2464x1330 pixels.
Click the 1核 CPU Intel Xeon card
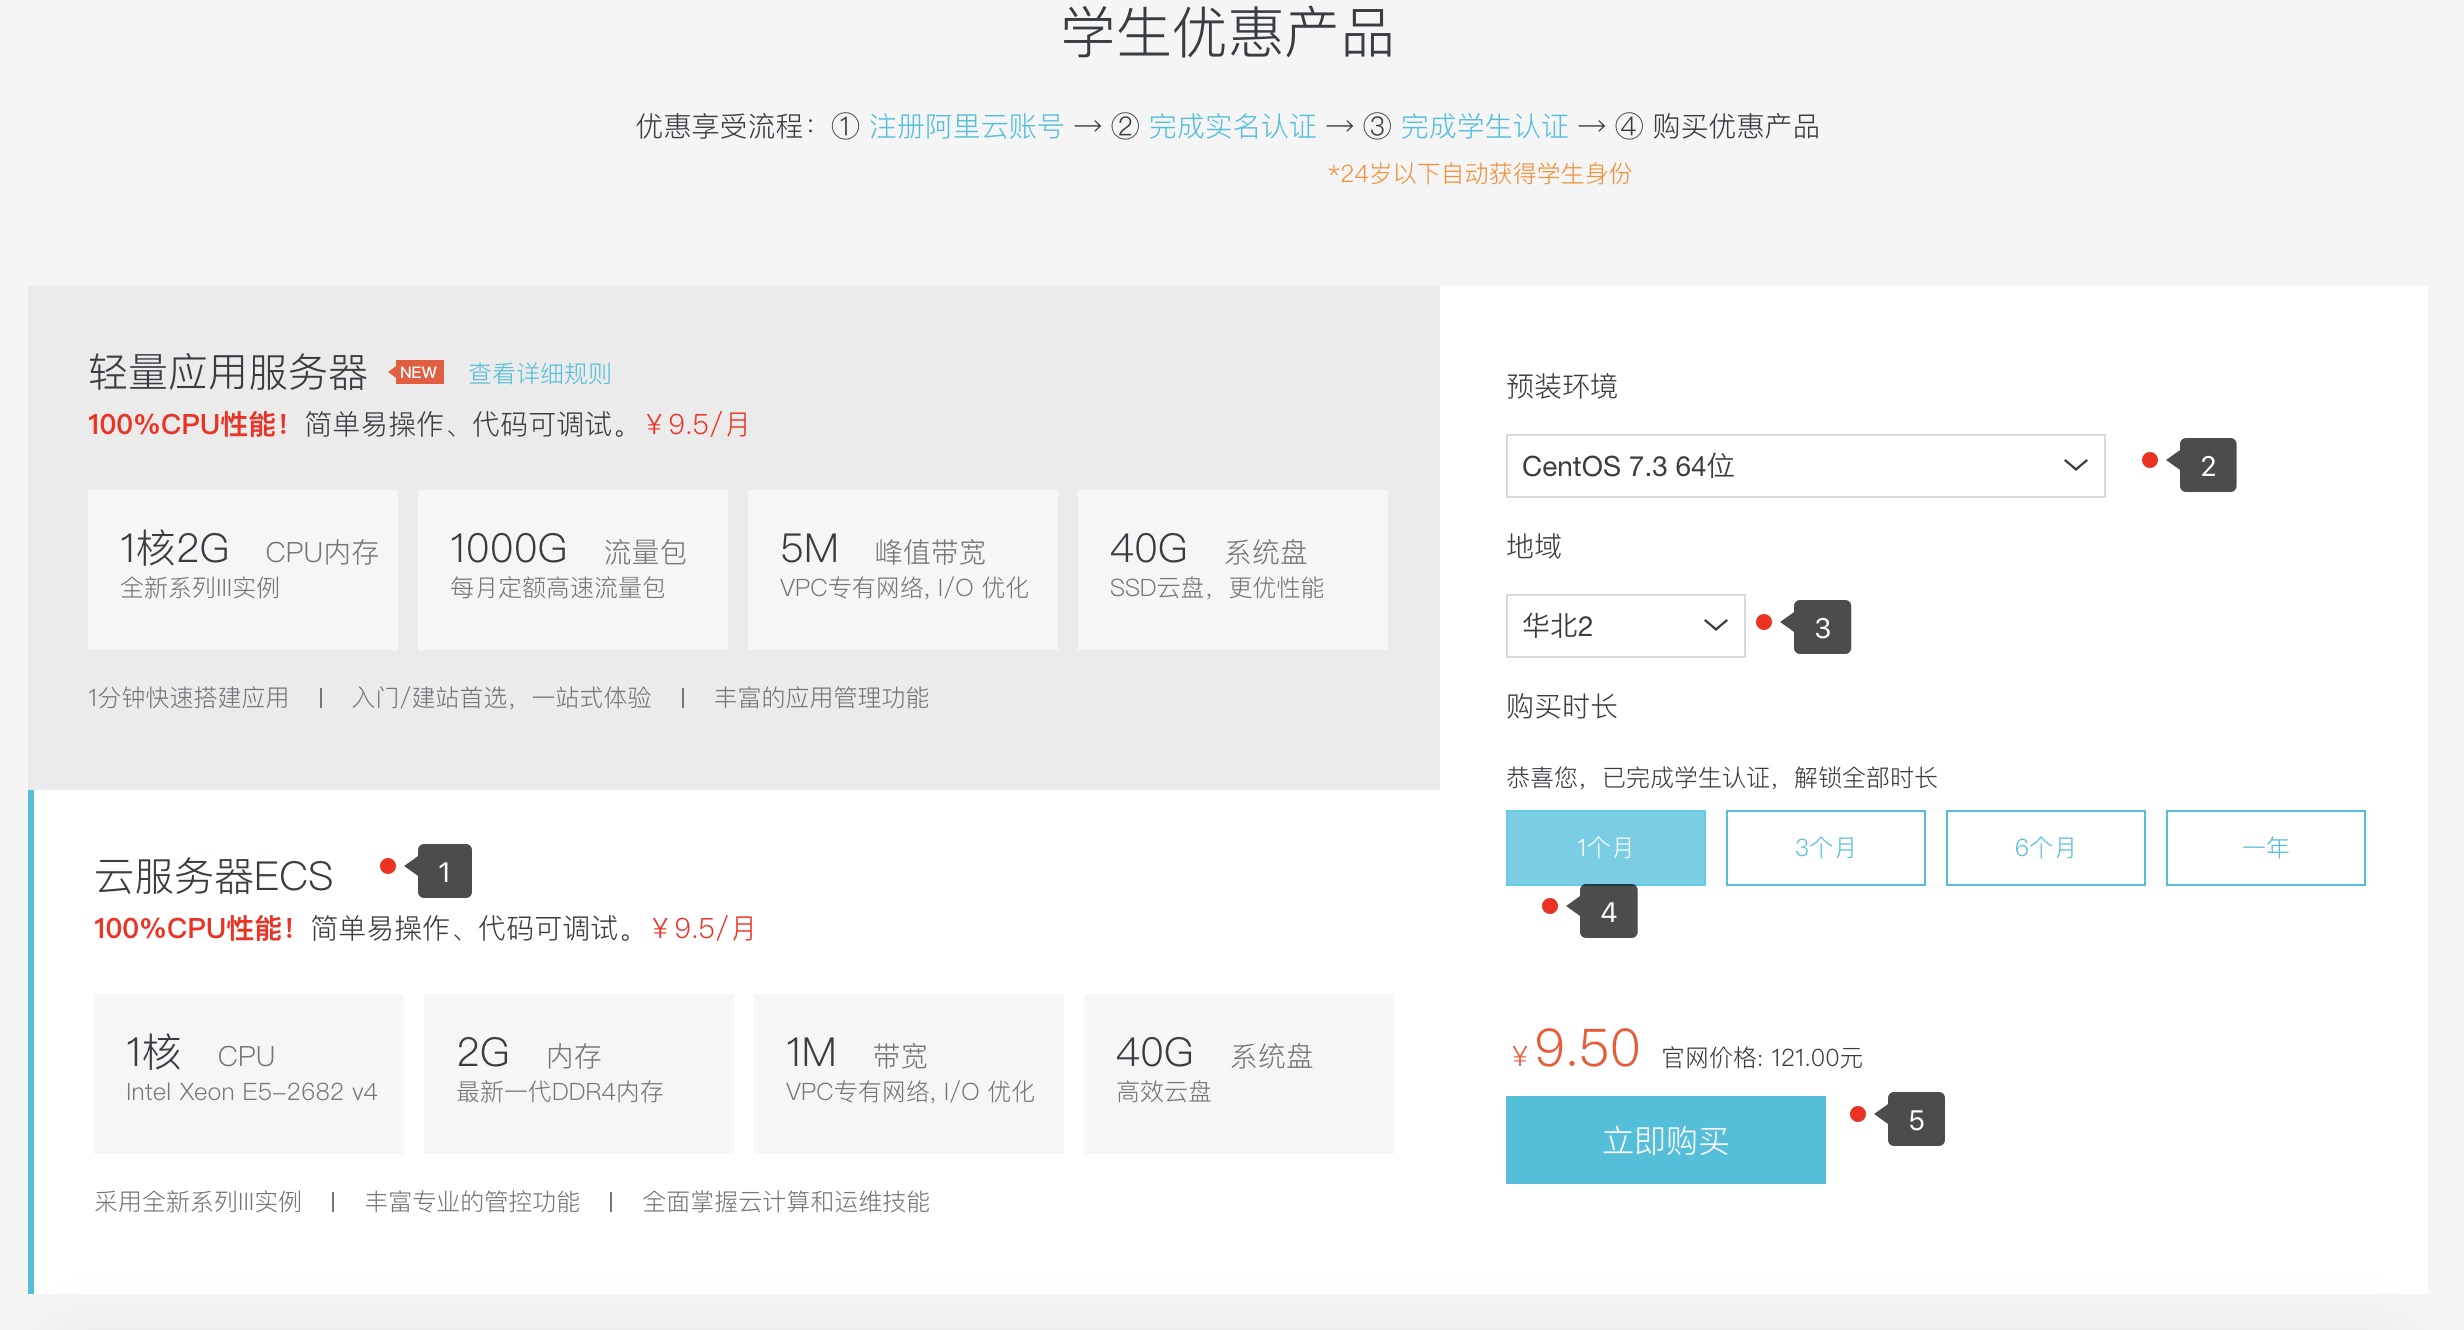pos(249,1074)
